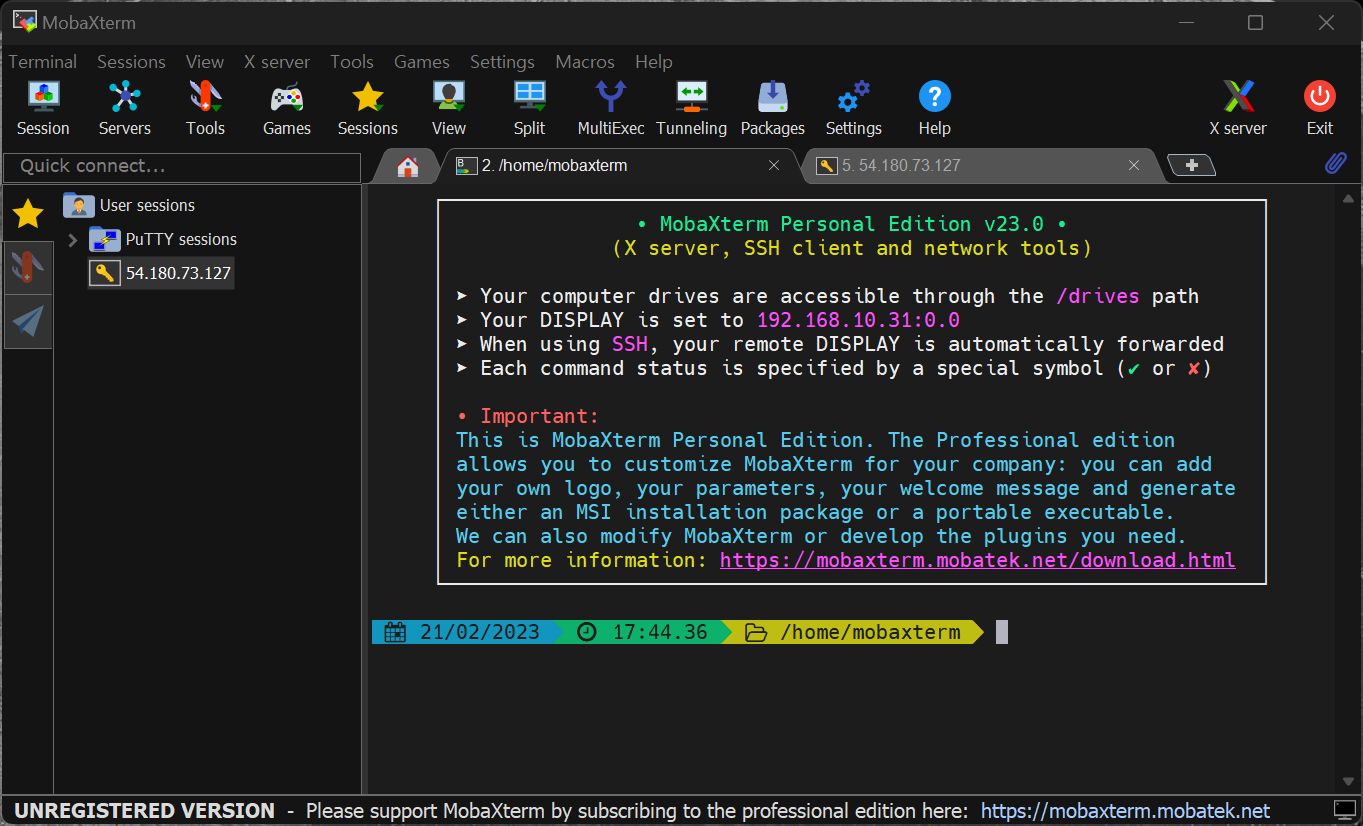Viewport: 1363px width, 826px height.
Task: Click the terminal scrollbar up arrow
Action: [1347, 200]
